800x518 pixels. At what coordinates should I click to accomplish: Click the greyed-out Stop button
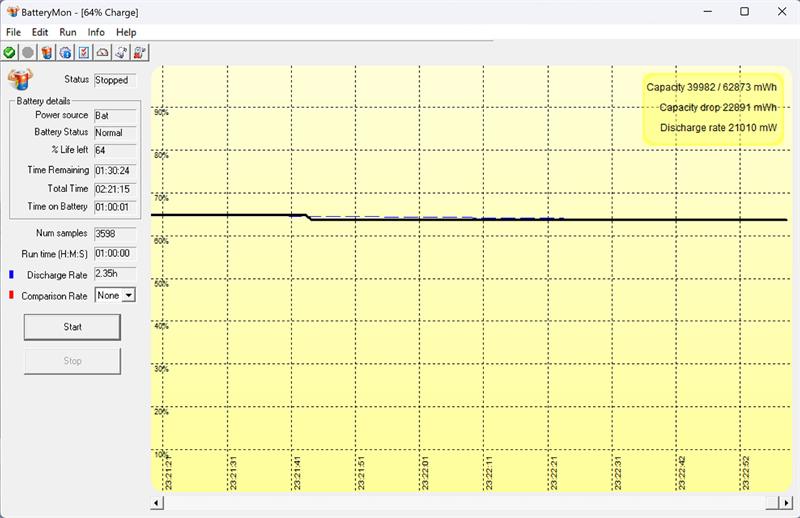[72, 361]
